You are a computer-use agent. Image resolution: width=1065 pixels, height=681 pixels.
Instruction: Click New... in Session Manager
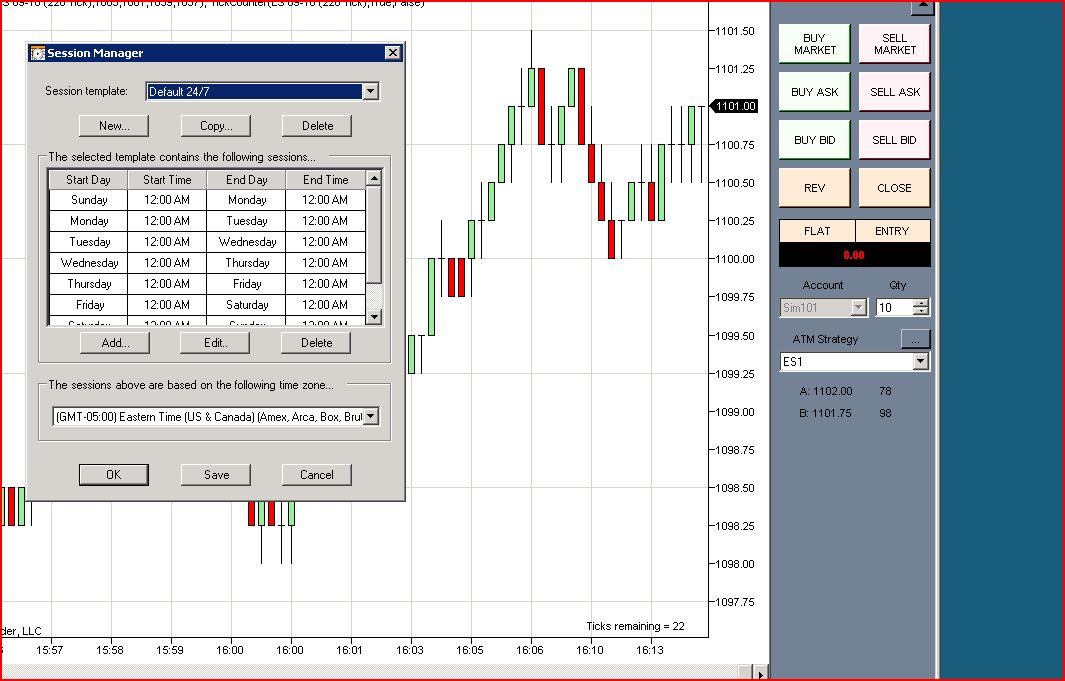[113, 126]
